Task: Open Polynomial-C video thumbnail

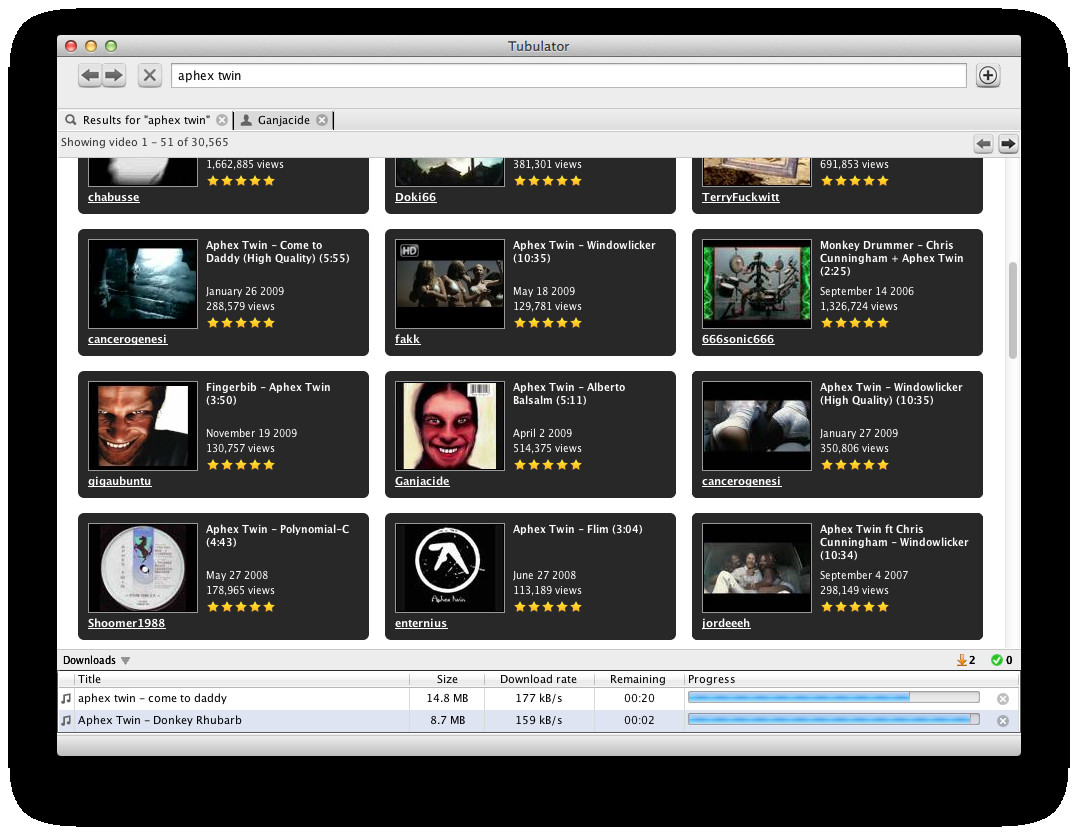Action: click(x=143, y=568)
